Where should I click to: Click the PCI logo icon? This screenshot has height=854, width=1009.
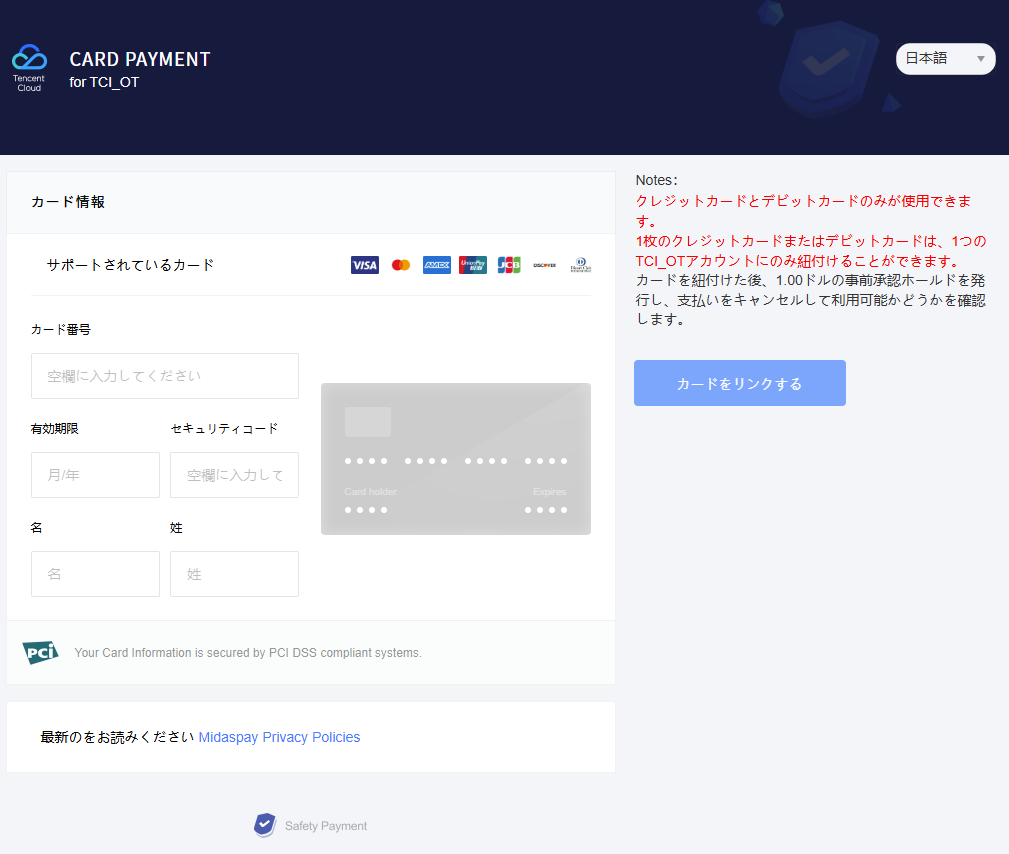(41, 653)
